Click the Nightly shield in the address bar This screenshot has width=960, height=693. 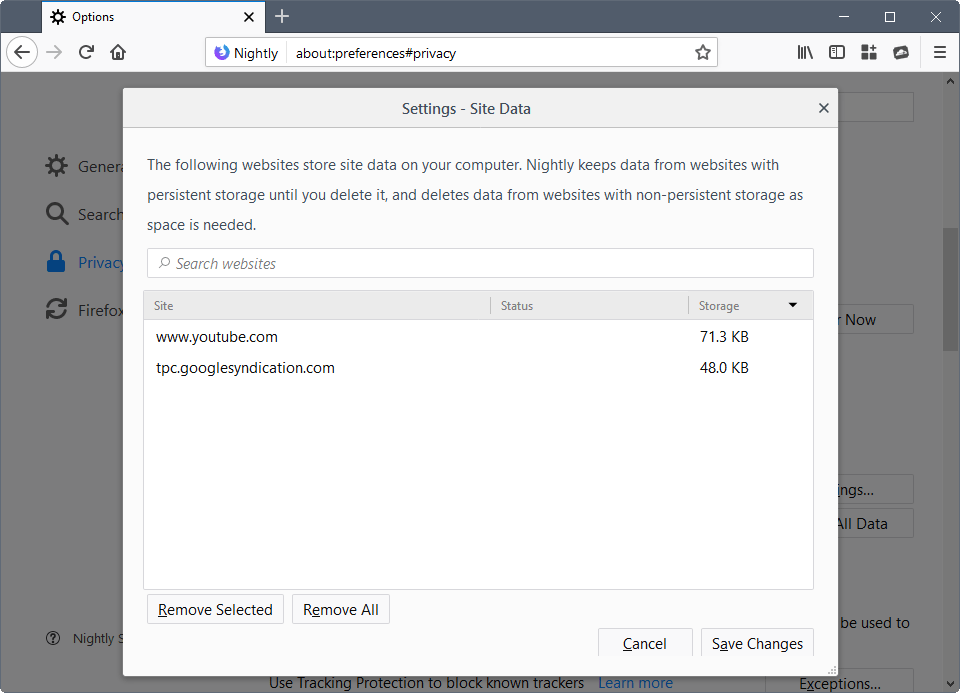pyautogui.click(x=221, y=52)
